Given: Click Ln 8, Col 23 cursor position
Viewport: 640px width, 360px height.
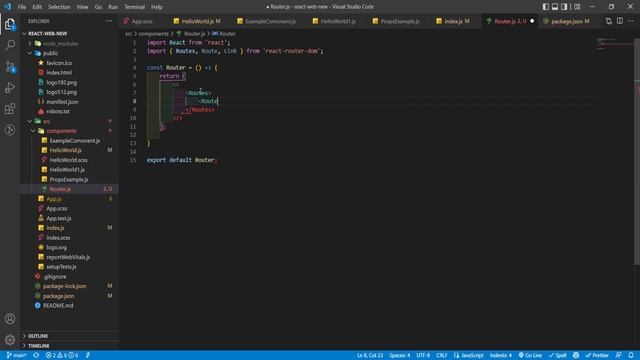Looking at the screenshot, I should pos(370,355).
